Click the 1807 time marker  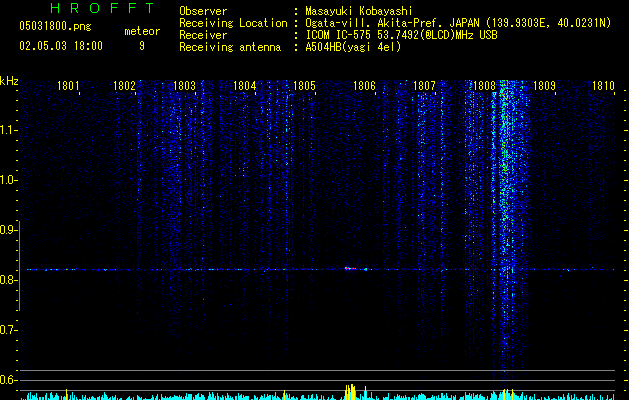click(x=424, y=86)
